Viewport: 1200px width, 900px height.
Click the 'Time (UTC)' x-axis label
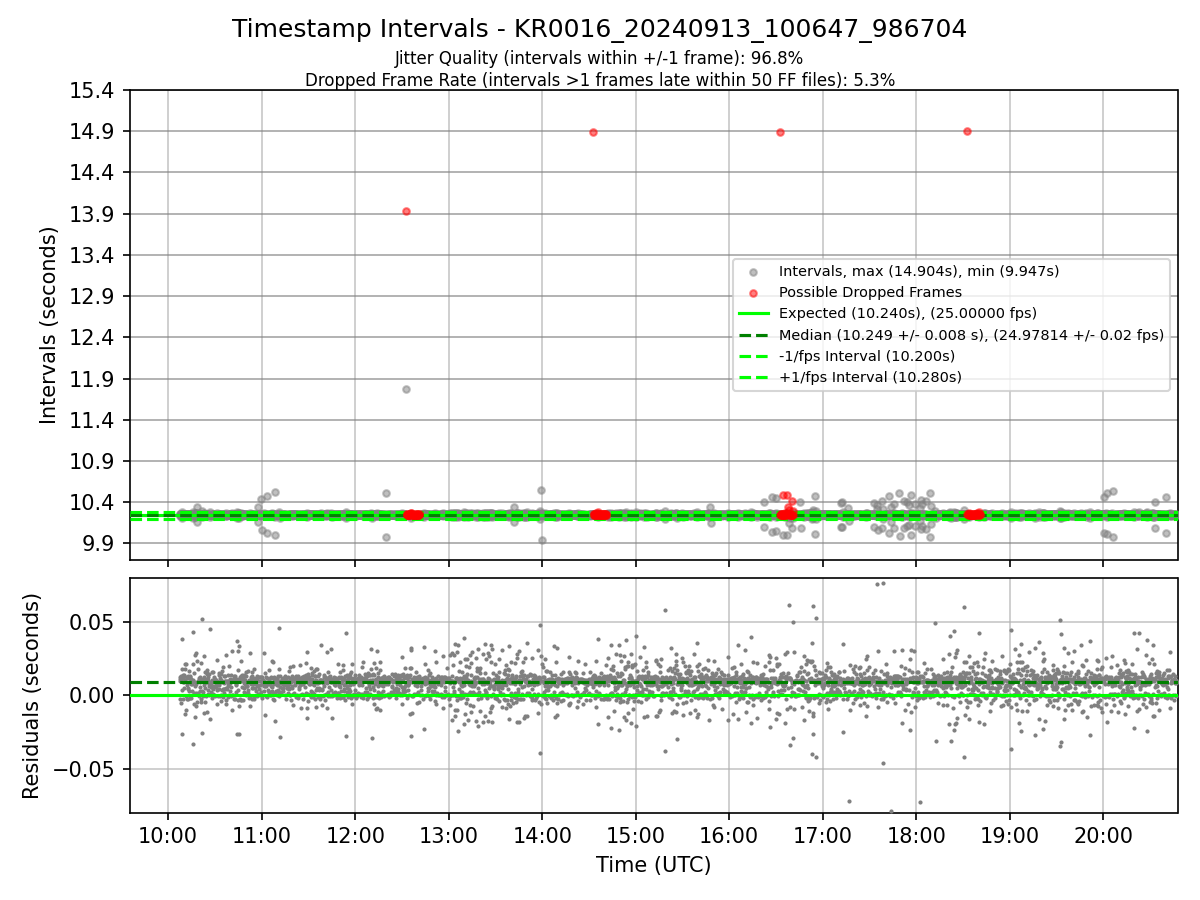653,865
